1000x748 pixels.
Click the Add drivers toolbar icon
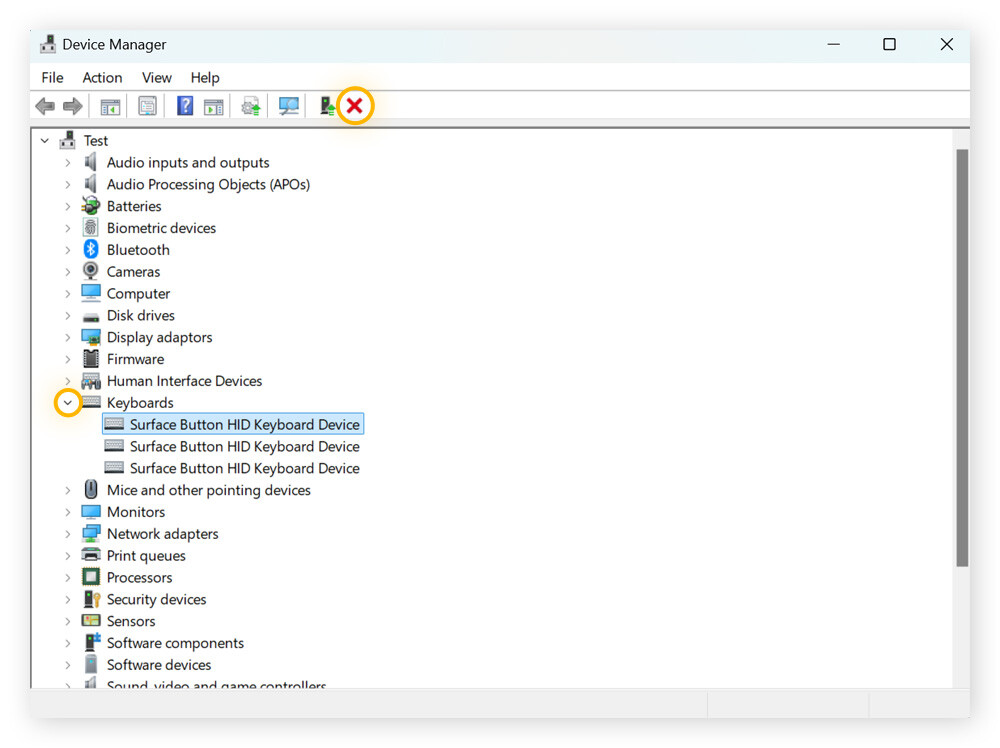[x=326, y=106]
